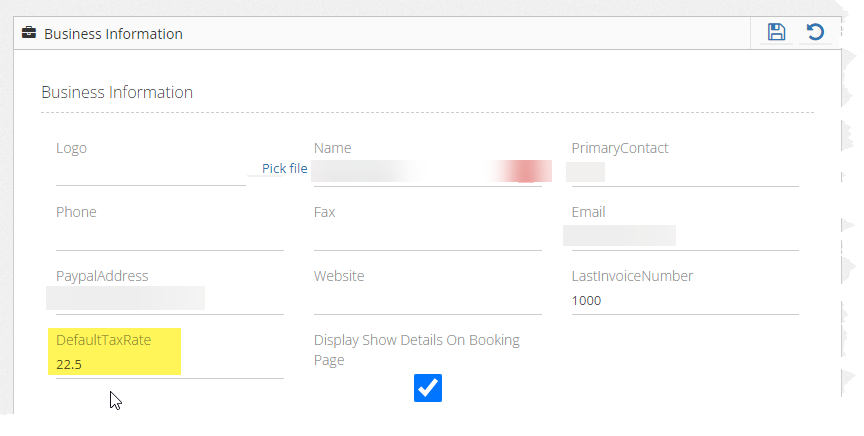Click the Business Information panel title text
Screen dimensions: 864x436
coord(113,34)
